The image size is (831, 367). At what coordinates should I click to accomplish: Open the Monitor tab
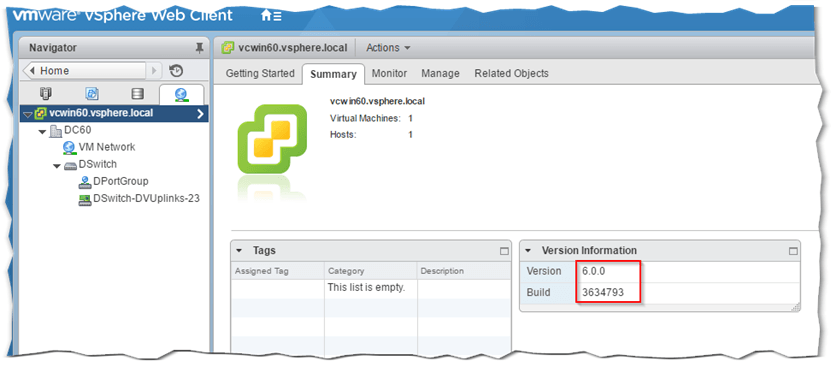pos(389,74)
